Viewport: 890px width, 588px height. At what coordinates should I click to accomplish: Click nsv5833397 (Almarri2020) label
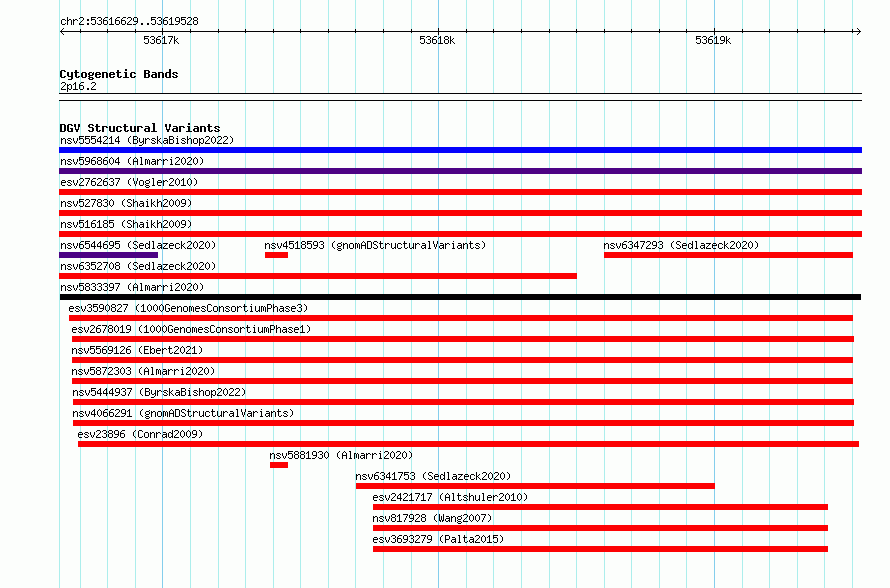coord(132,287)
